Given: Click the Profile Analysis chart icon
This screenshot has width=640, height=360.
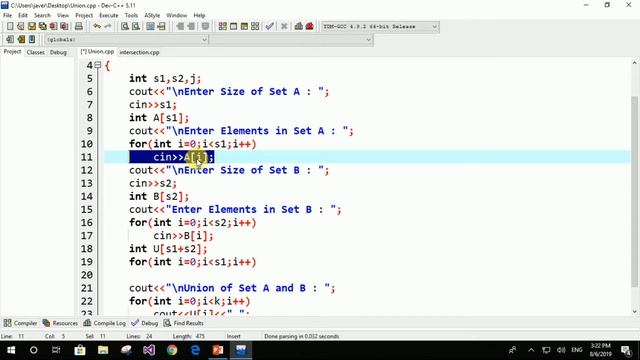Looking at the screenshot, I should [299, 27].
